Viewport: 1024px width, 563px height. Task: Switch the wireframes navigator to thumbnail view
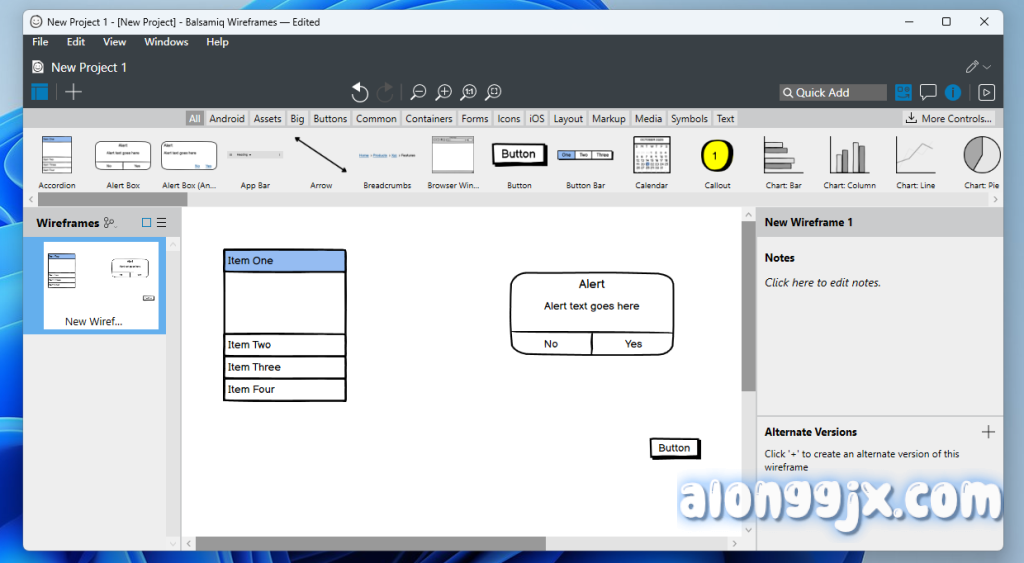click(x=146, y=223)
